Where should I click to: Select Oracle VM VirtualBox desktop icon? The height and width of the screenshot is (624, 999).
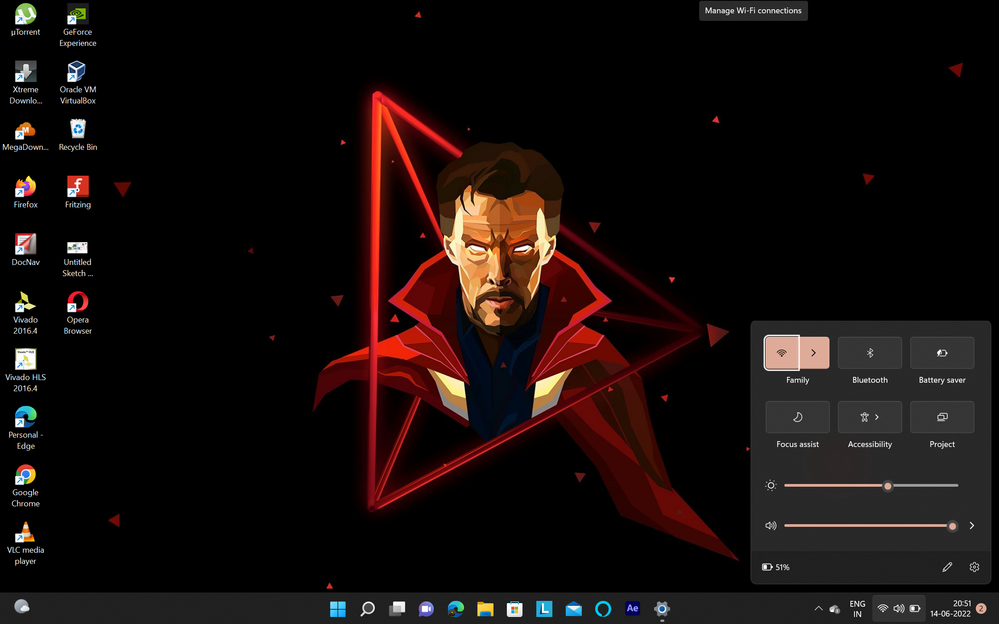78,83
